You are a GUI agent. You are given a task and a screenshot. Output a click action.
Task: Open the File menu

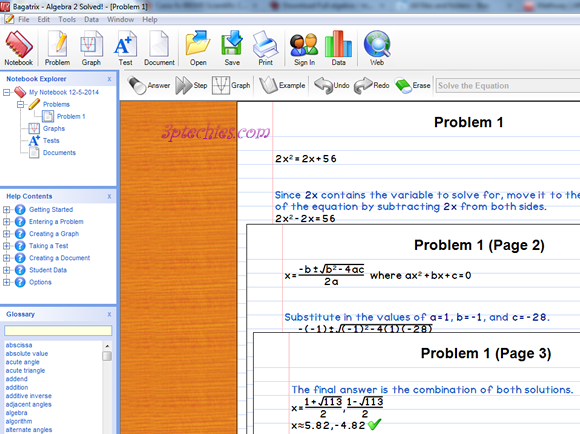coord(24,20)
